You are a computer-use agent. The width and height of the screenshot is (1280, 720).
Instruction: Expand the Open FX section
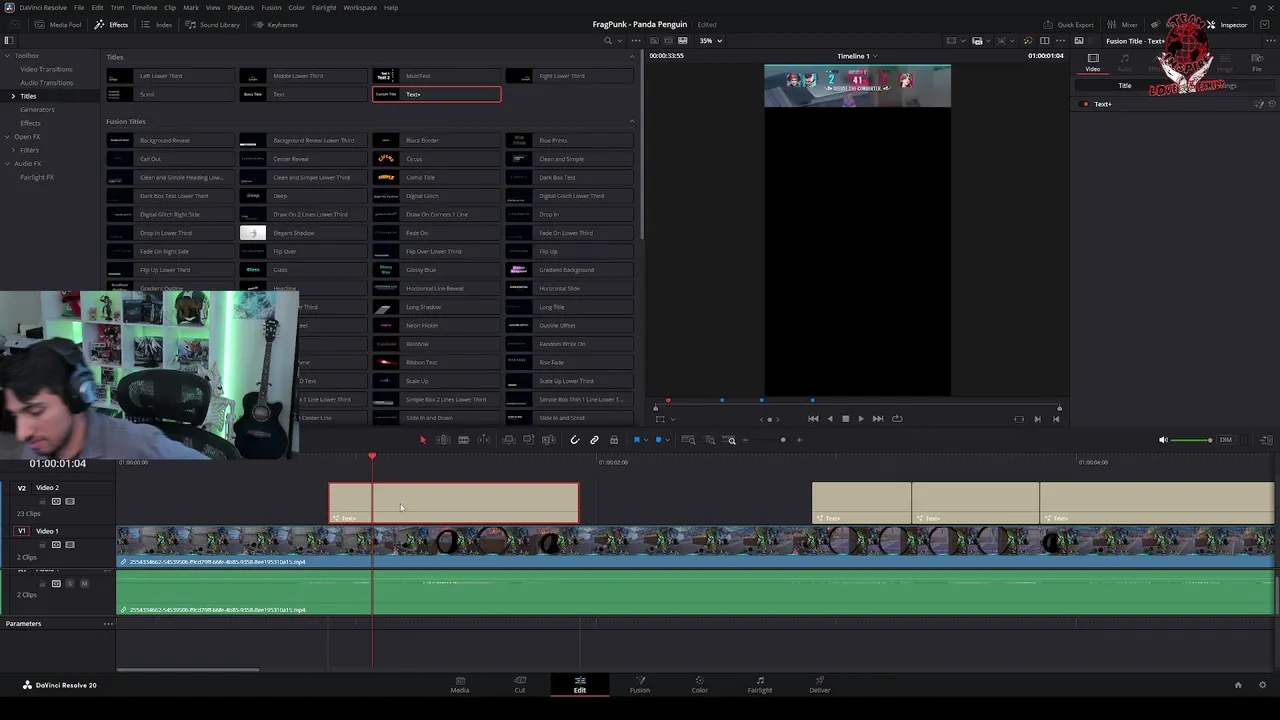point(7,137)
